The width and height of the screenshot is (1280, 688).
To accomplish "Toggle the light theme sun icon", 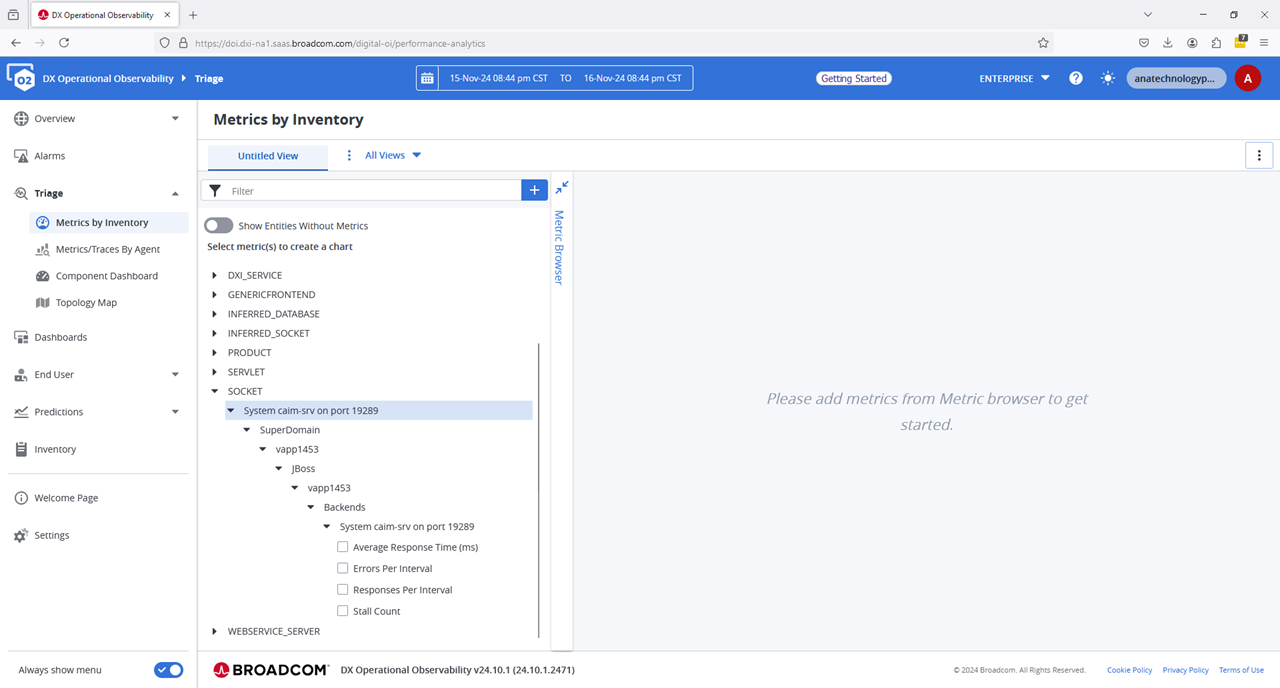I will click(x=1108, y=78).
